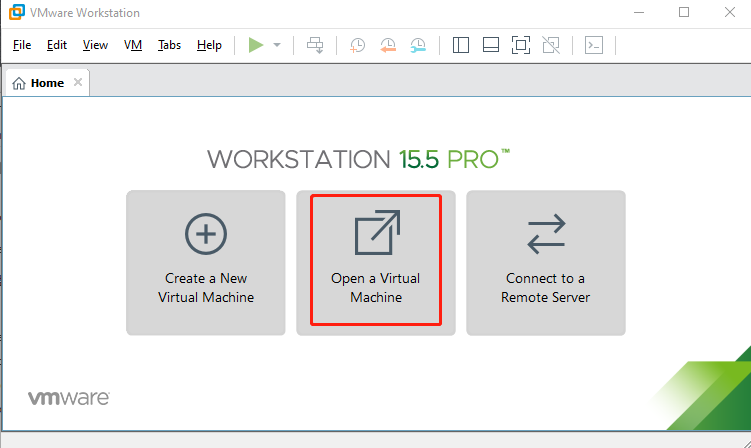751x448 pixels.
Task: Toggle the thumbnail bar view
Action: tap(491, 45)
